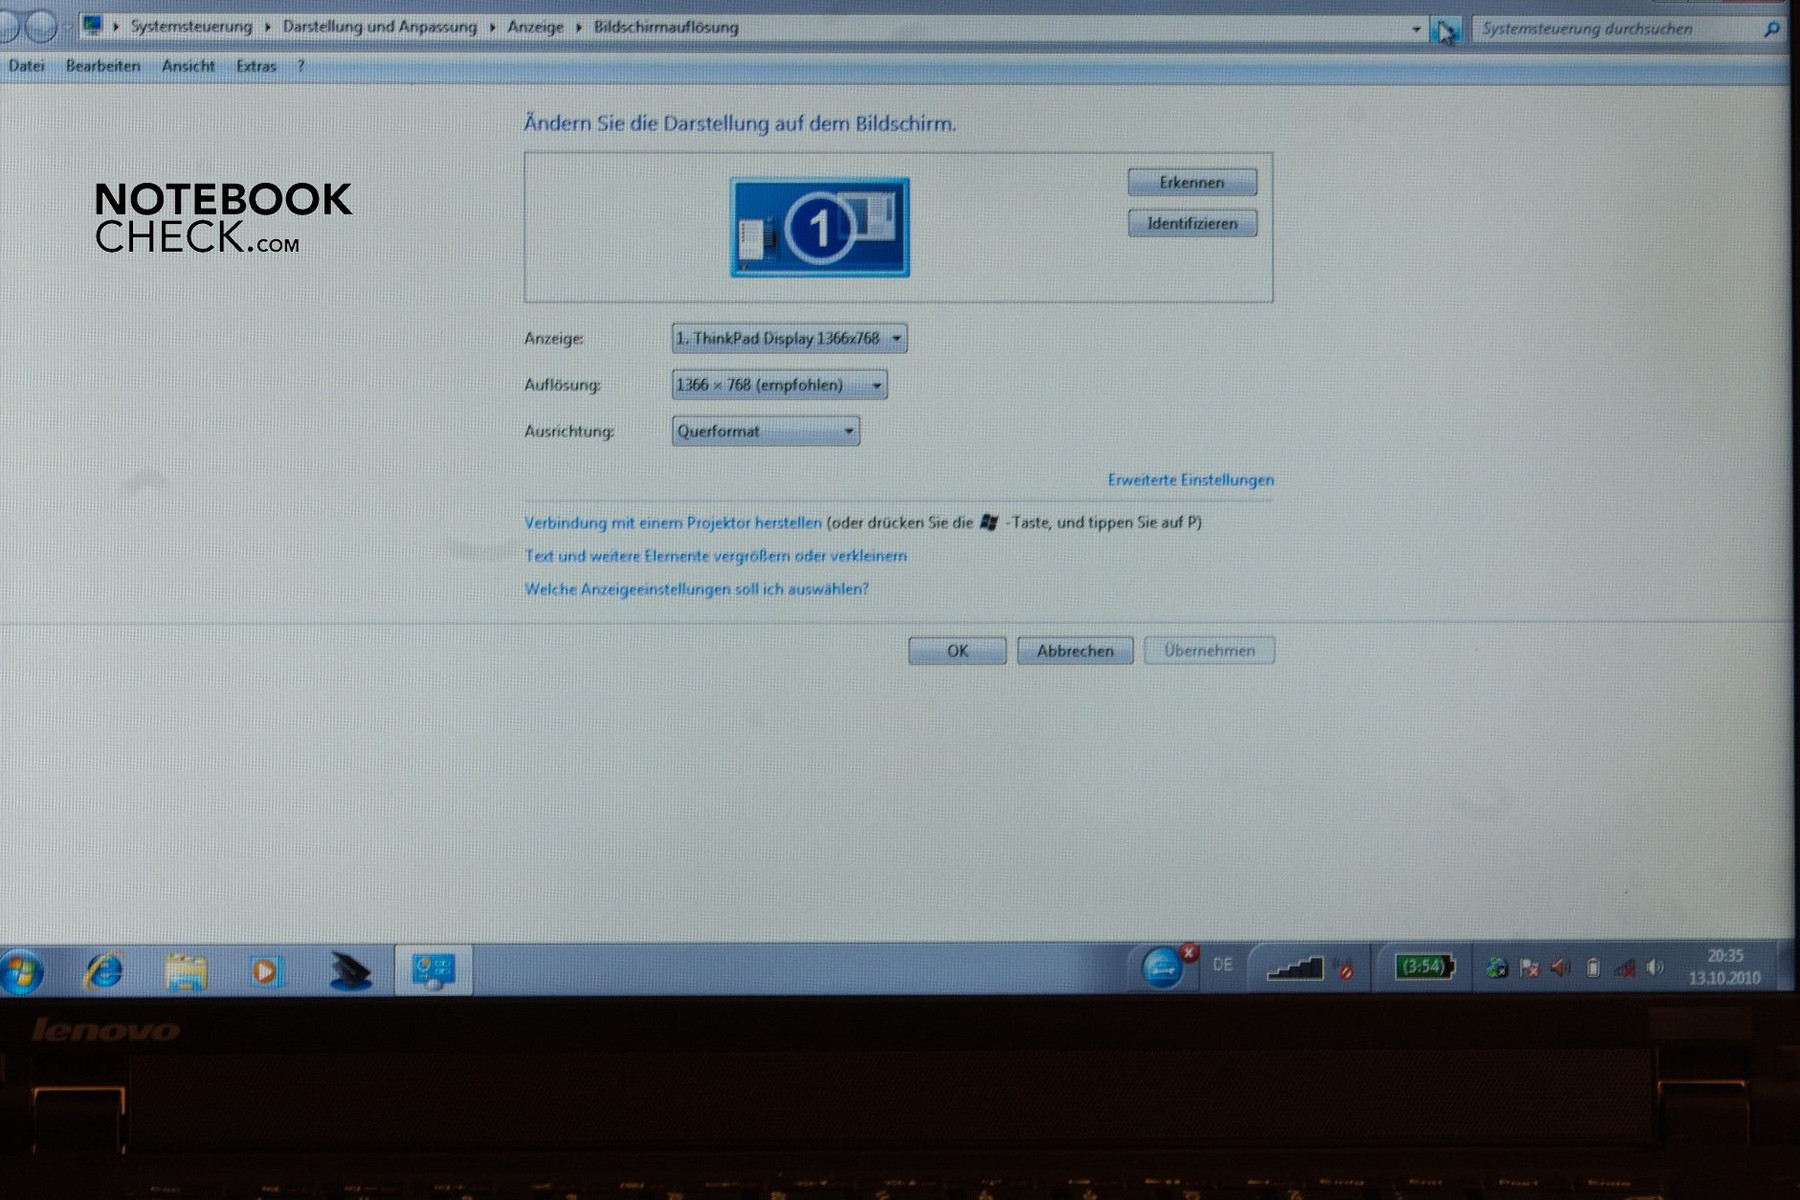1800x1200 pixels.
Task: Open the wireless signal strength indicator
Action: coord(1294,968)
